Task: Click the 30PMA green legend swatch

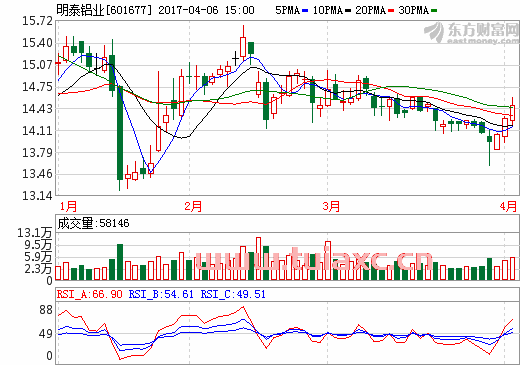Action: pyautogui.click(x=434, y=11)
